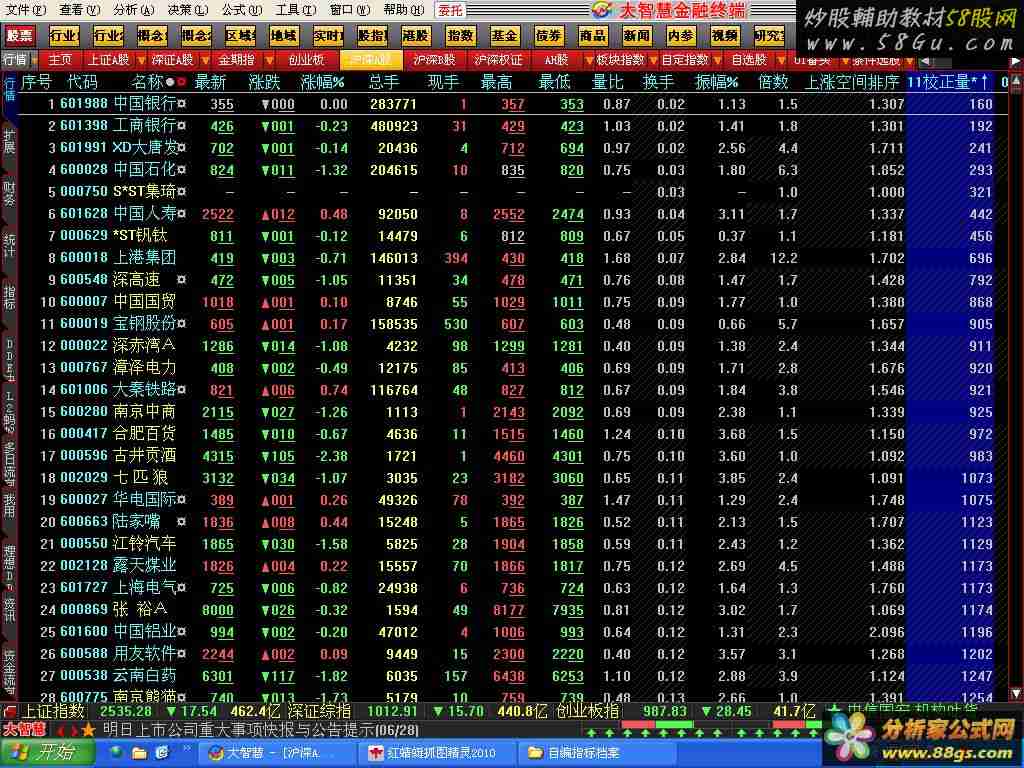Select the 财务 side tab
Screen dimensions: 1024x768
(9, 194)
